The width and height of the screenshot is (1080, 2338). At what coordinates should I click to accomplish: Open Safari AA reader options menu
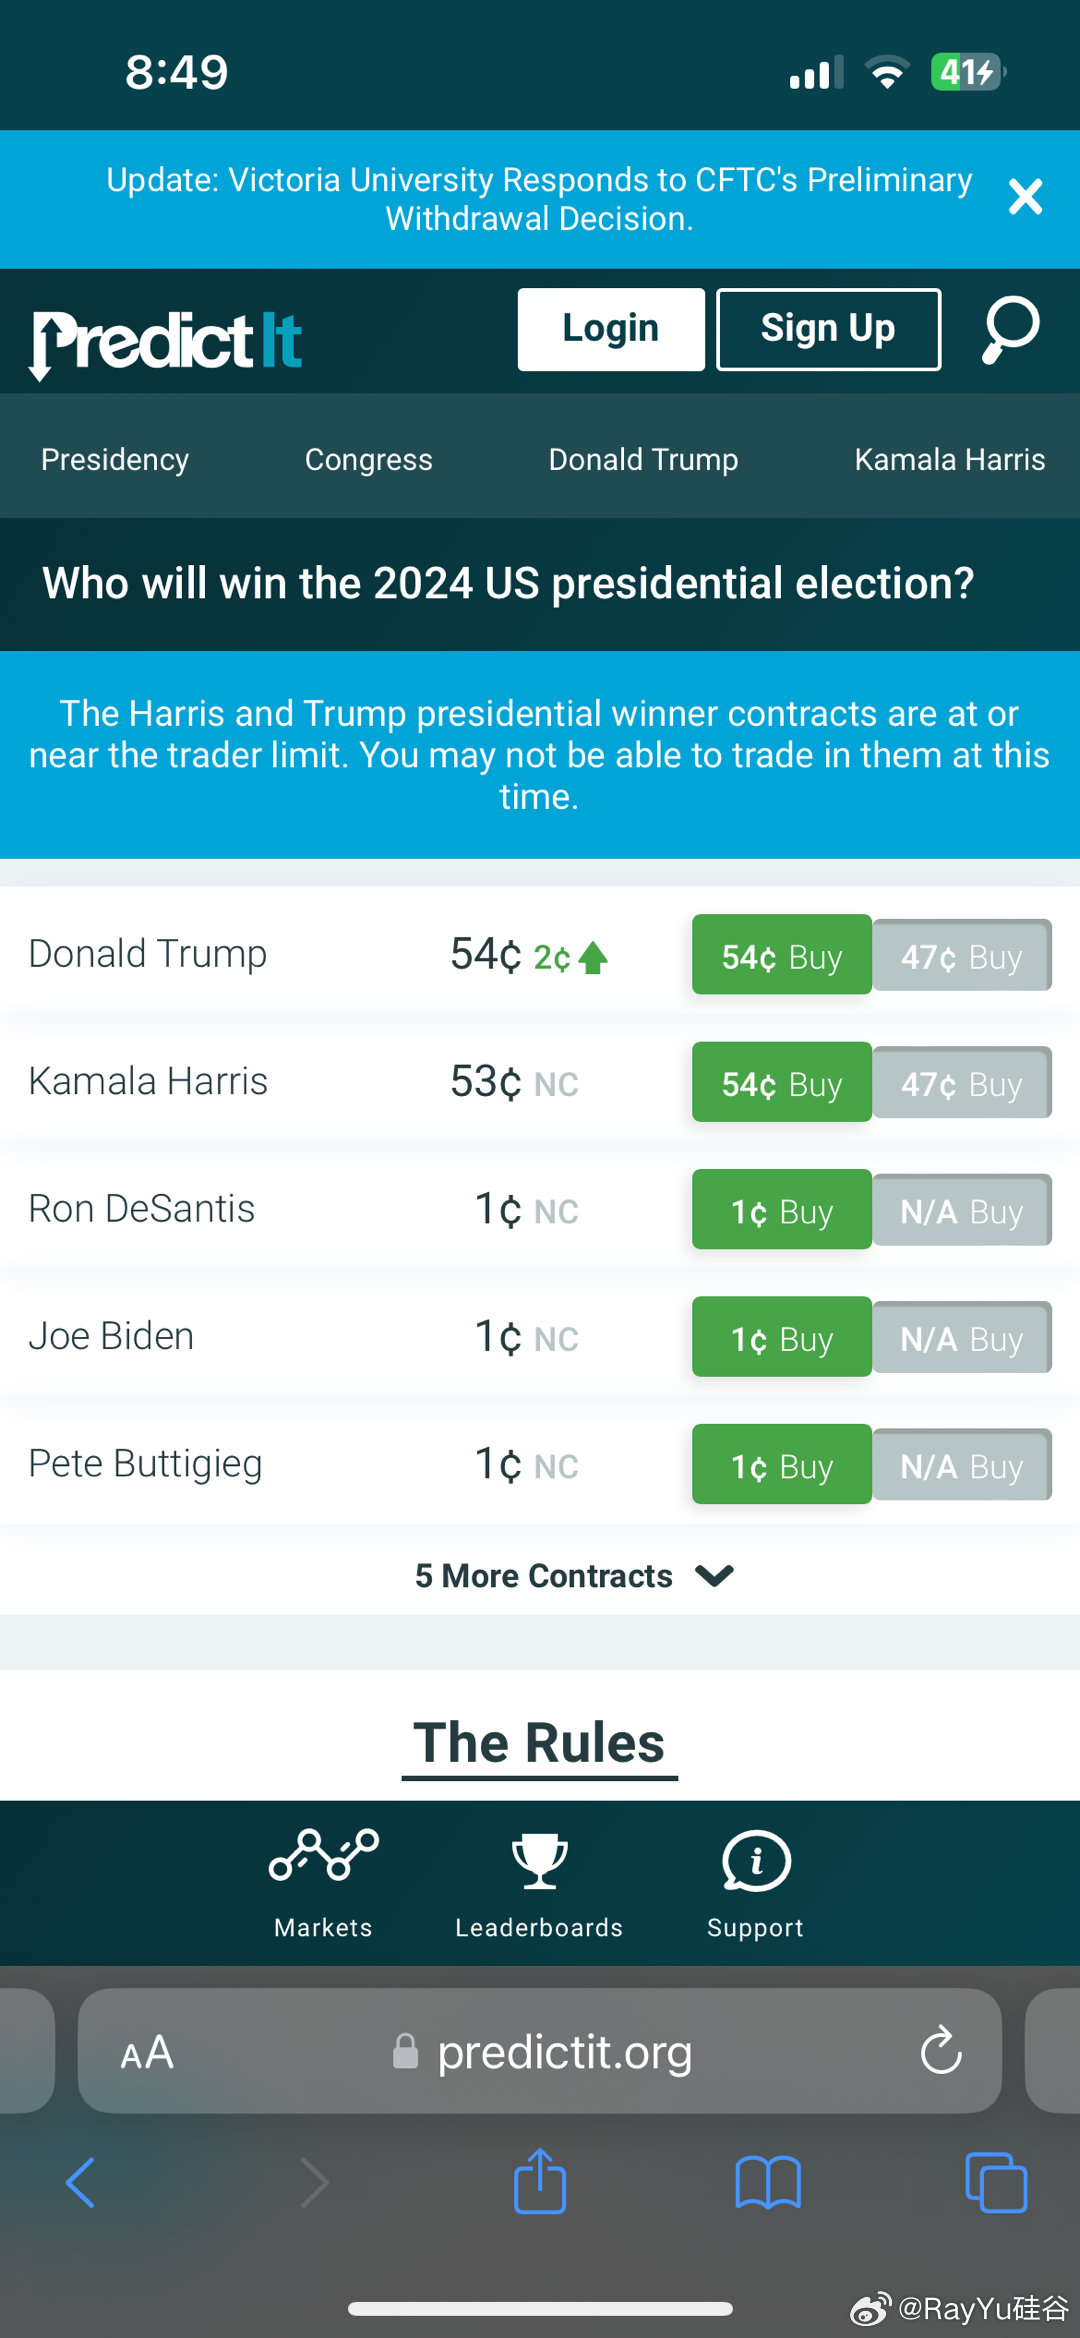[x=147, y=2053]
